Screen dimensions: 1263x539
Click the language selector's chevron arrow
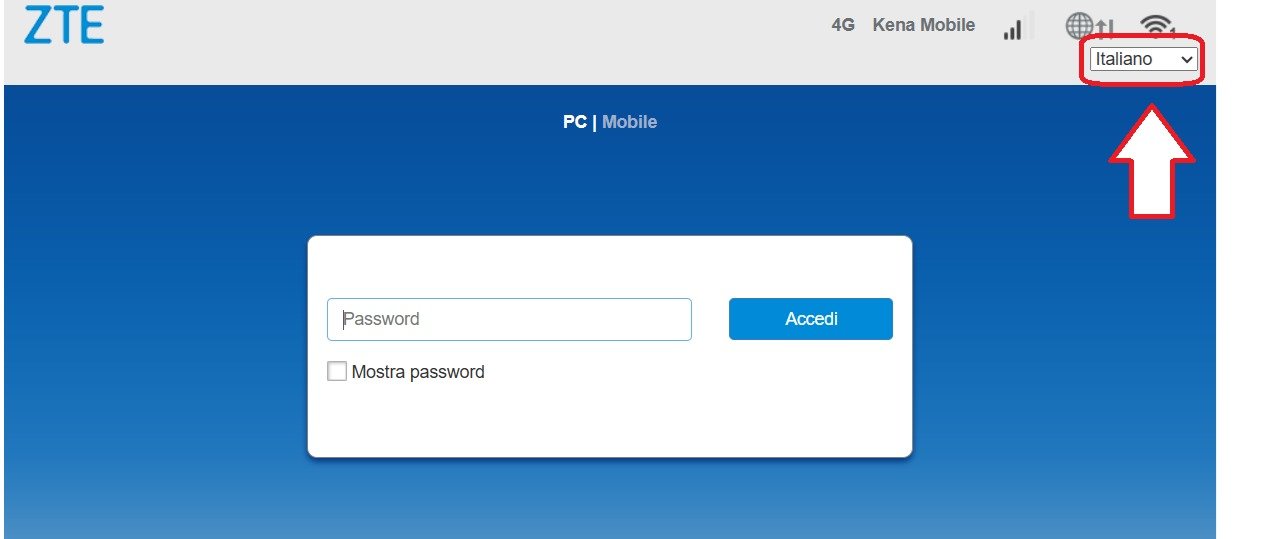1187,60
